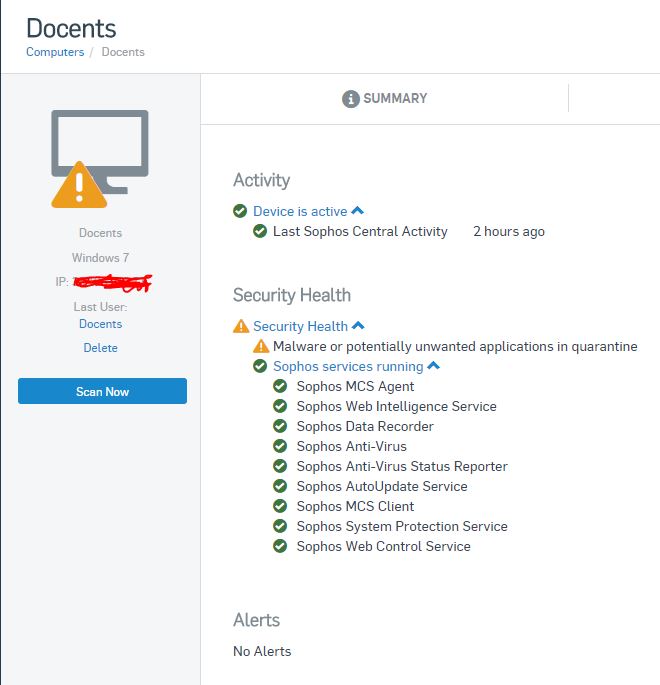Open the Summary tab
Image resolution: width=660 pixels, height=685 pixels.
384,99
